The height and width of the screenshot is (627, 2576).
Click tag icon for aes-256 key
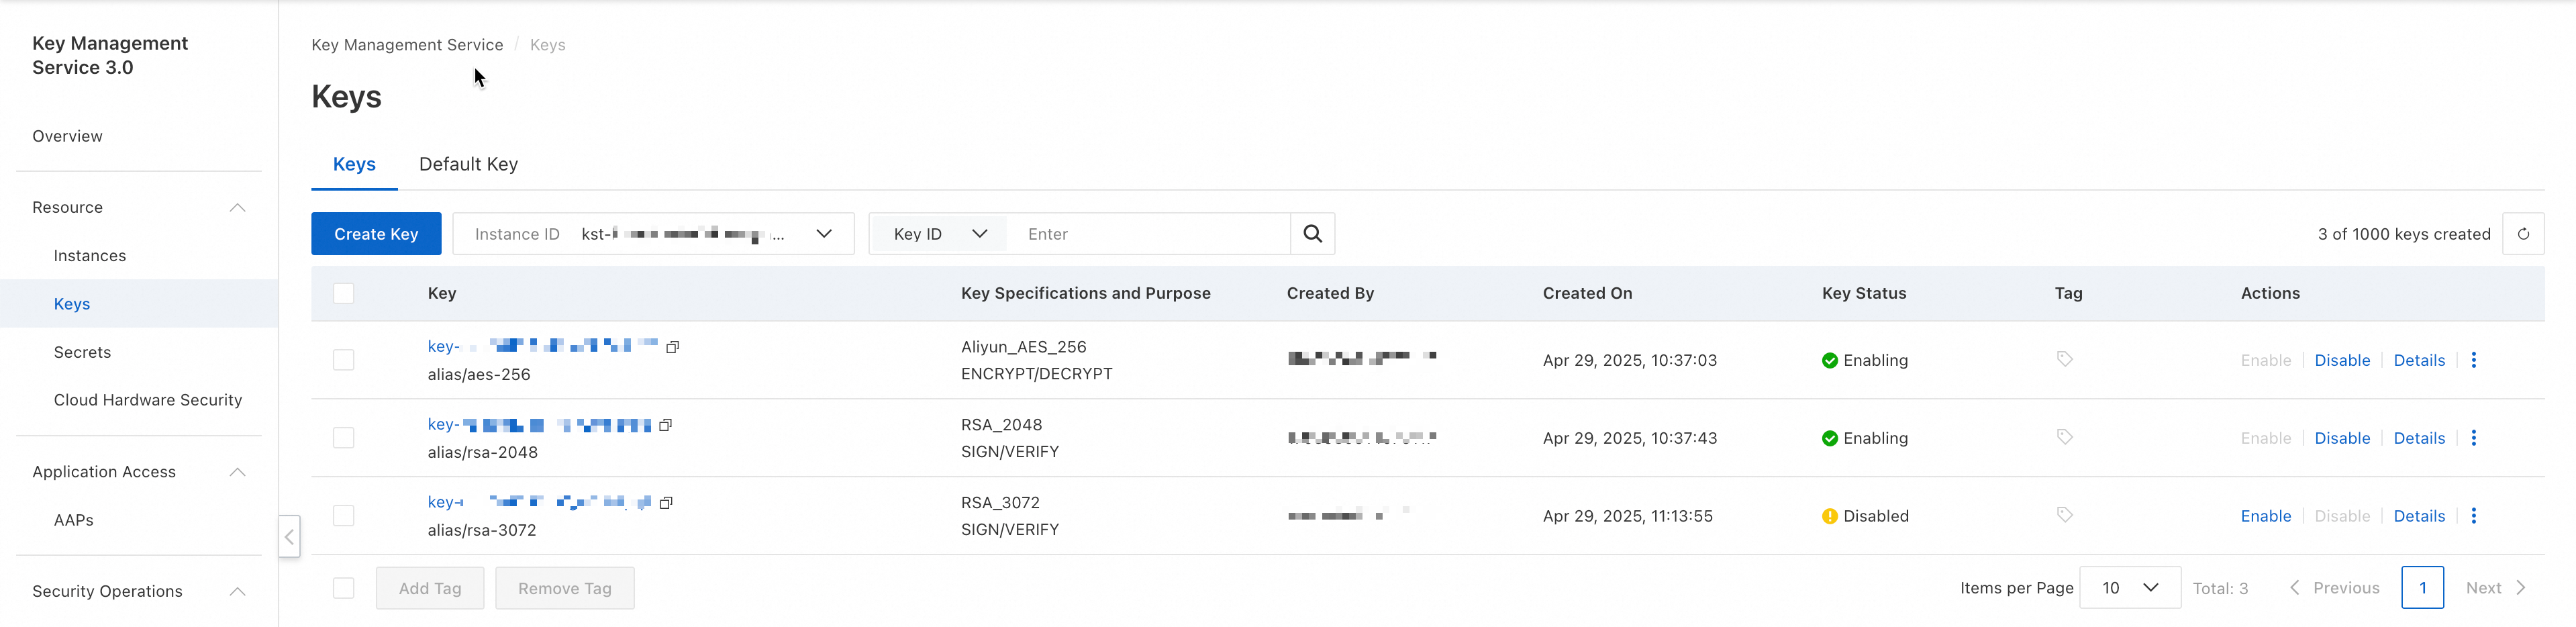[2064, 359]
